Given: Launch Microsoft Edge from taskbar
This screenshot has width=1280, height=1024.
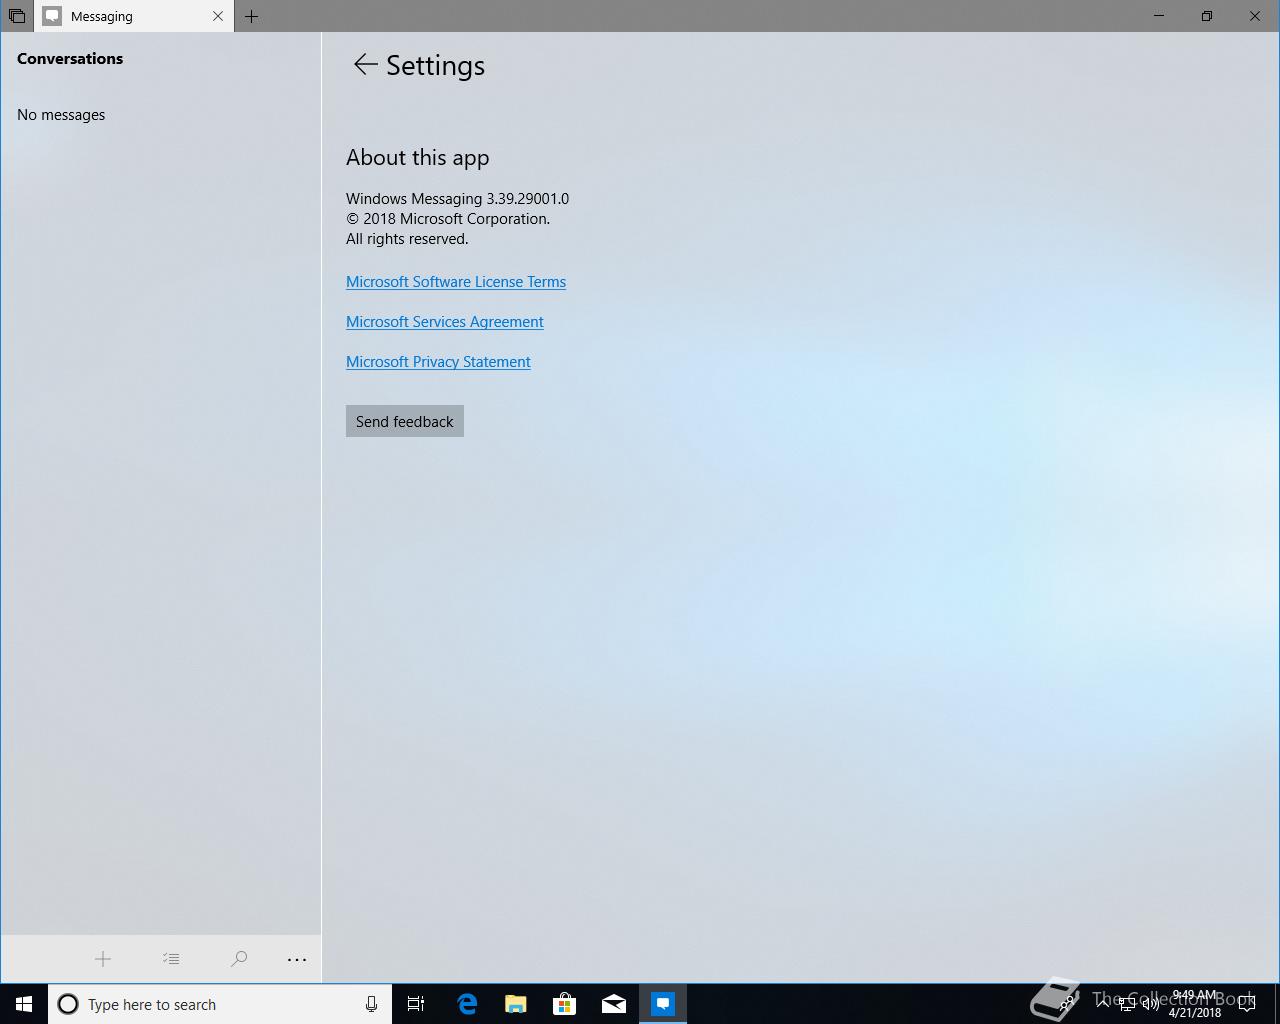Looking at the screenshot, I should point(467,1004).
